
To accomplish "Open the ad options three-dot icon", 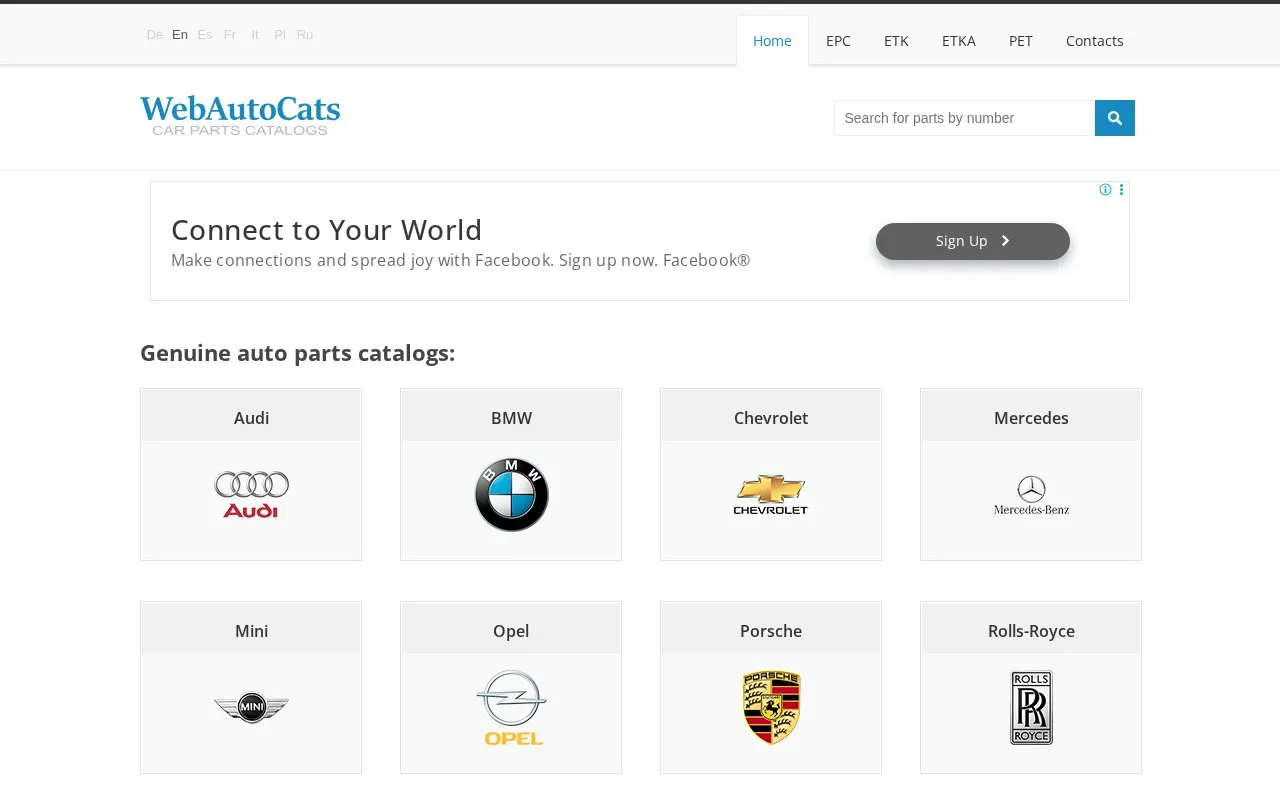I will coord(1121,190).
